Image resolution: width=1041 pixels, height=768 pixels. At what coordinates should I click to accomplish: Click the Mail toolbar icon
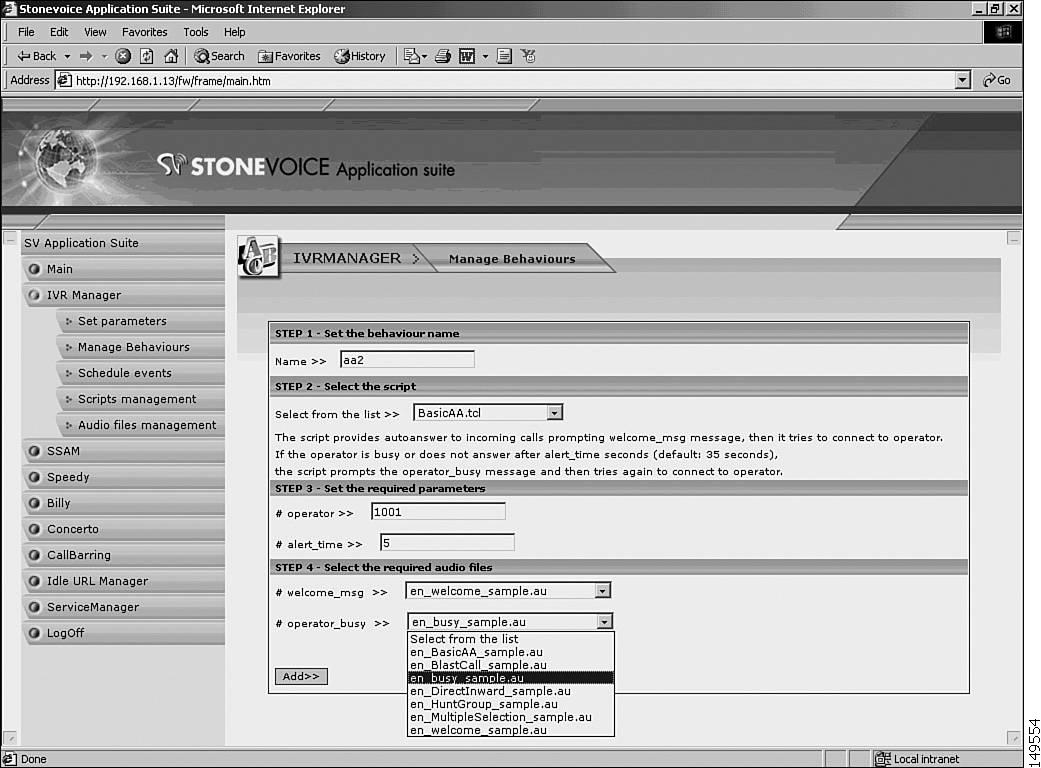click(x=412, y=56)
